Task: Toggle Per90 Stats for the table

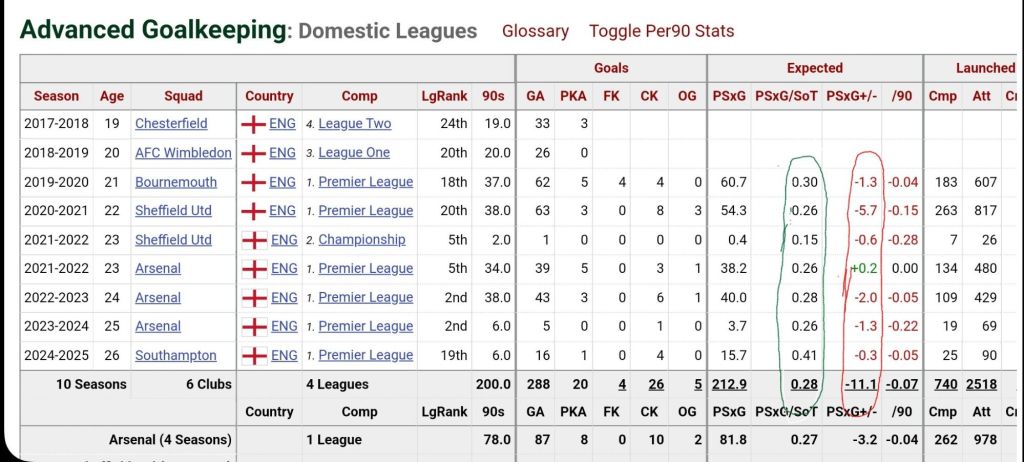Action: tap(661, 31)
